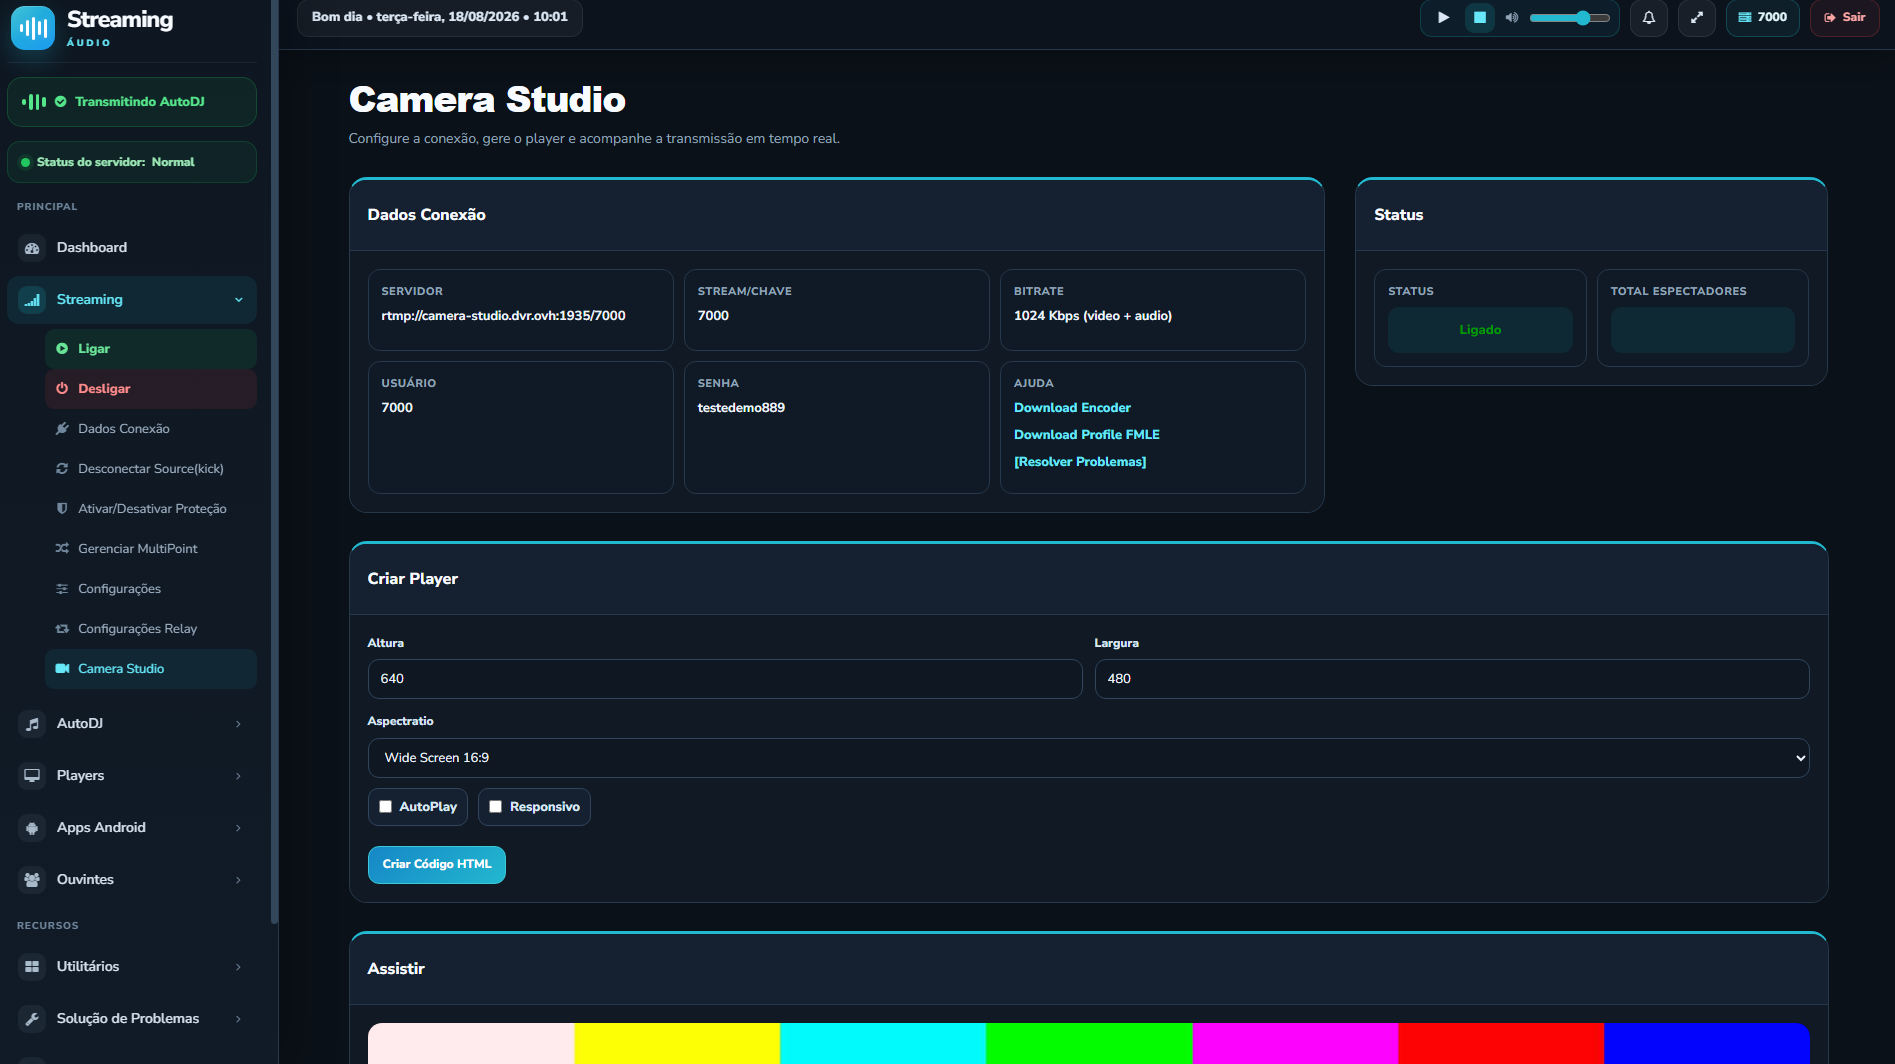Expand the Utilitários menu chevron
This screenshot has width=1895, height=1064.
pyautogui.click(x=238, y=967)
